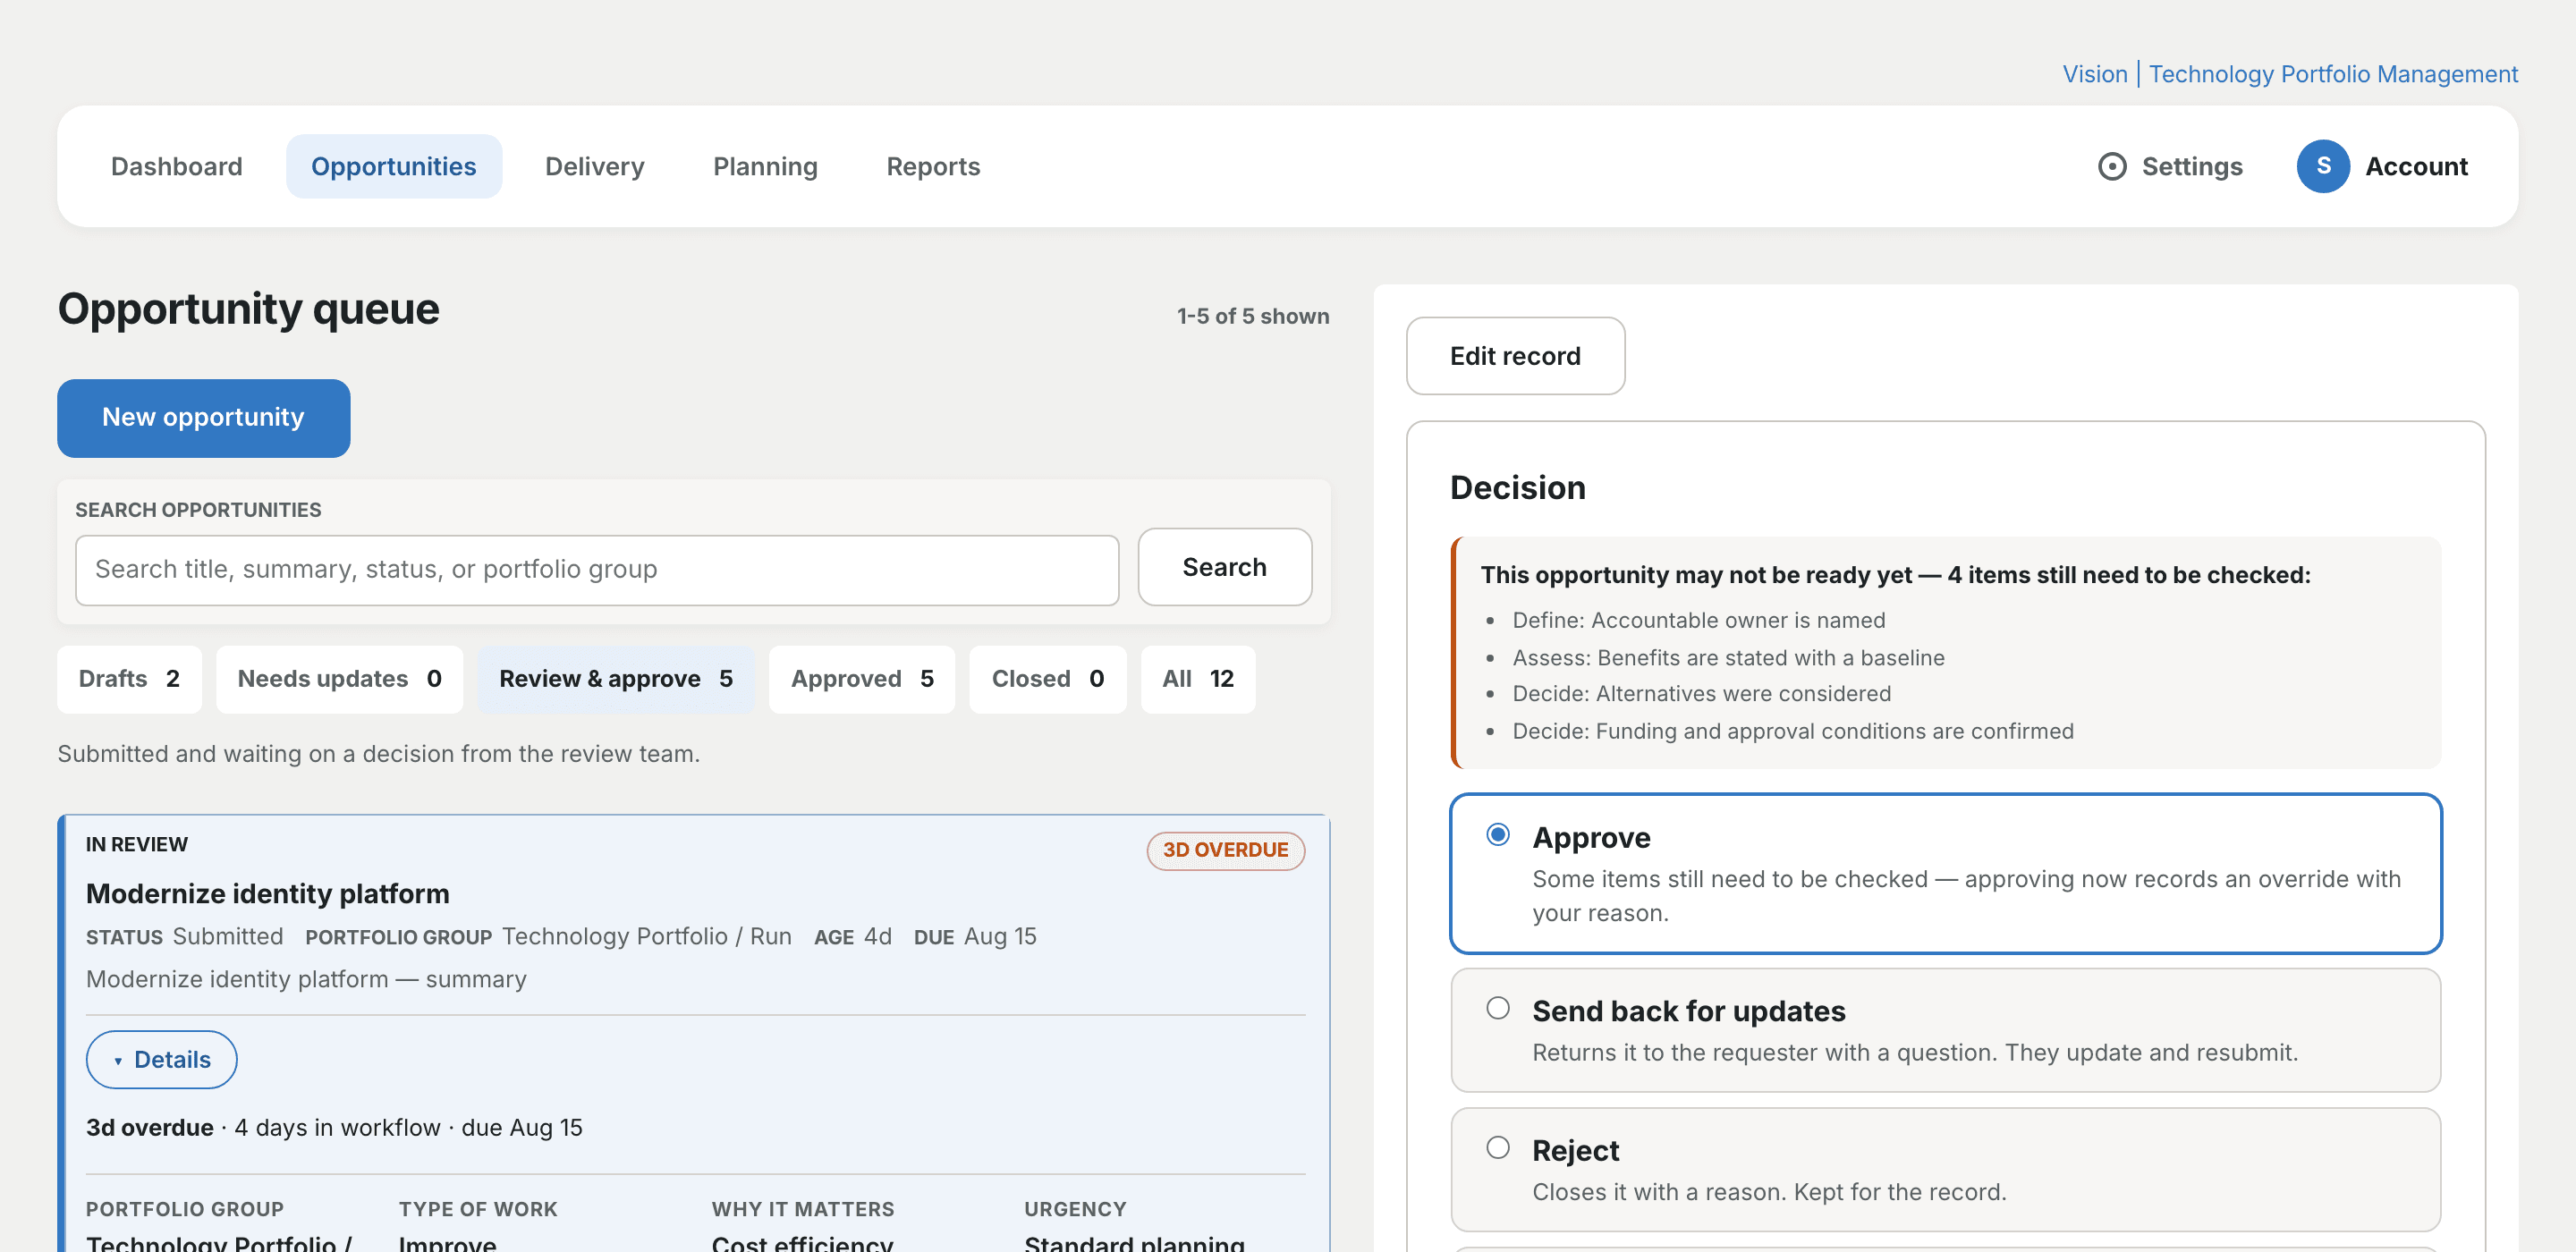Open the Dashboard nav item
Screen dimensions: 2576x1252
click(176, 166)
